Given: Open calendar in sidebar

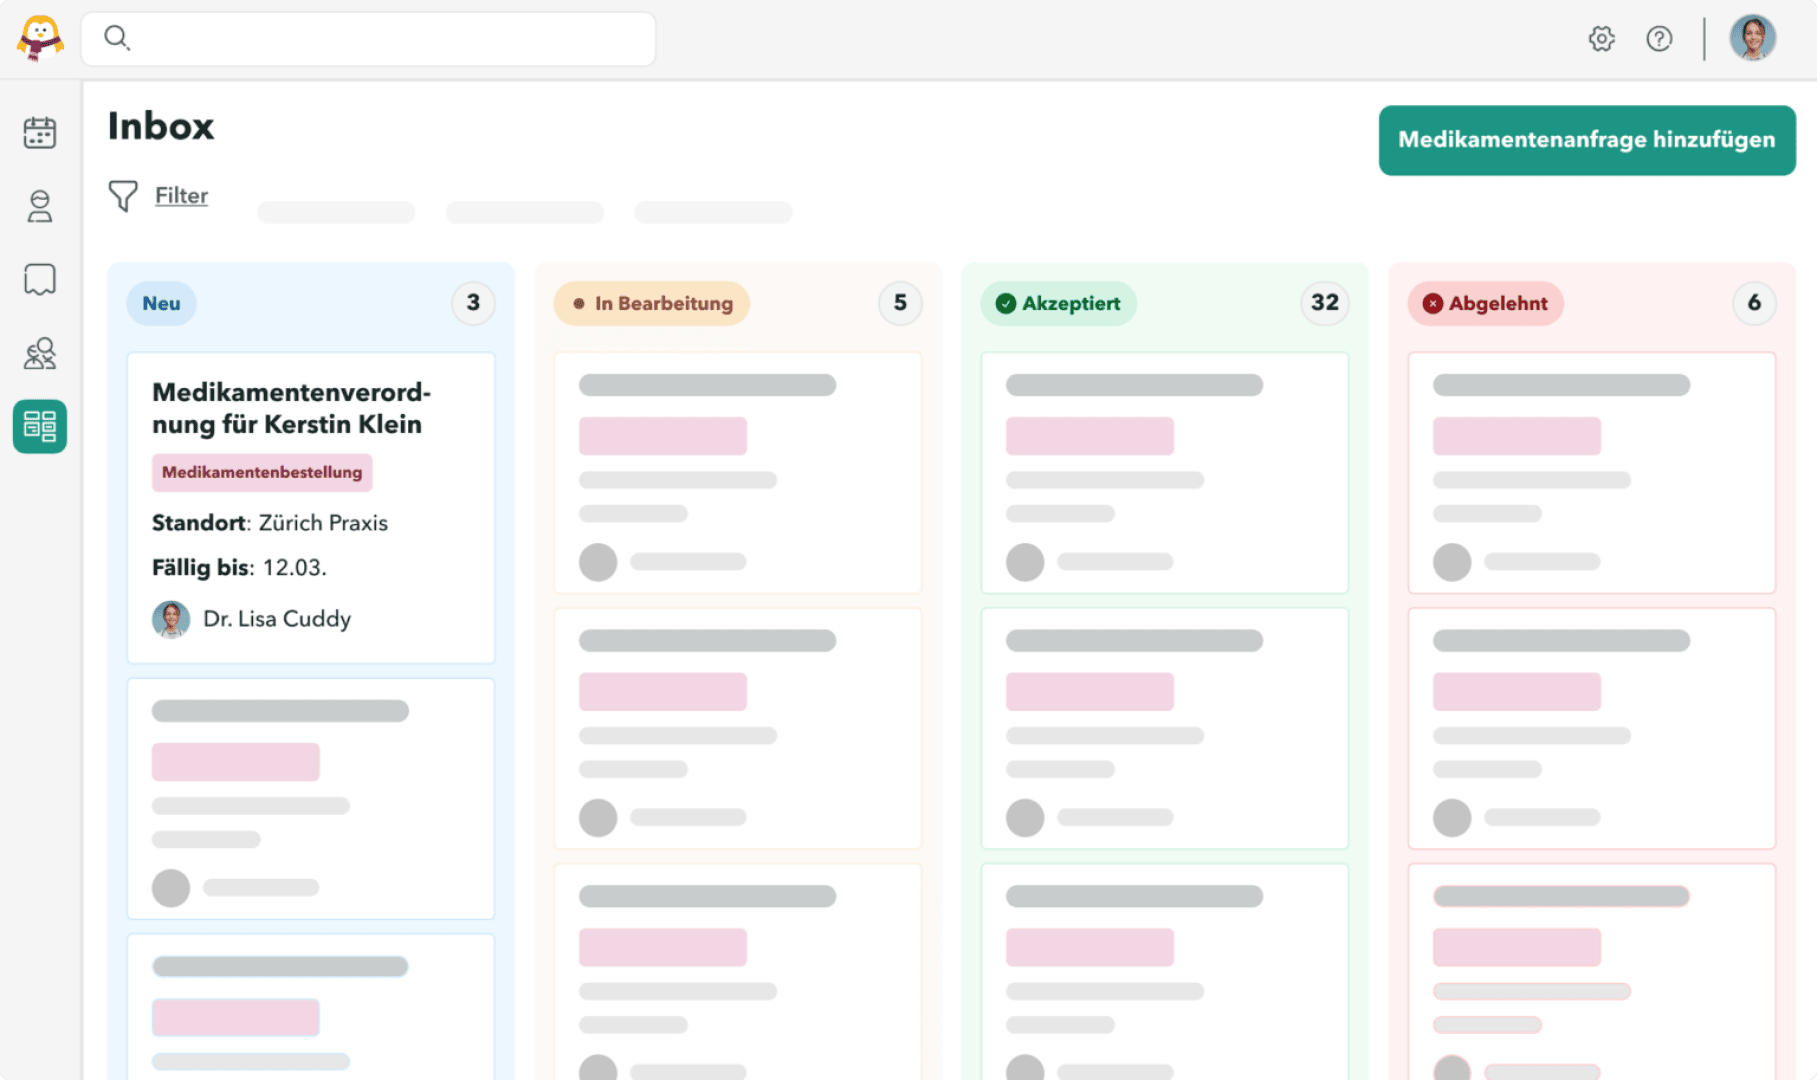Looking at the screenshot, I should click(40, 132).
